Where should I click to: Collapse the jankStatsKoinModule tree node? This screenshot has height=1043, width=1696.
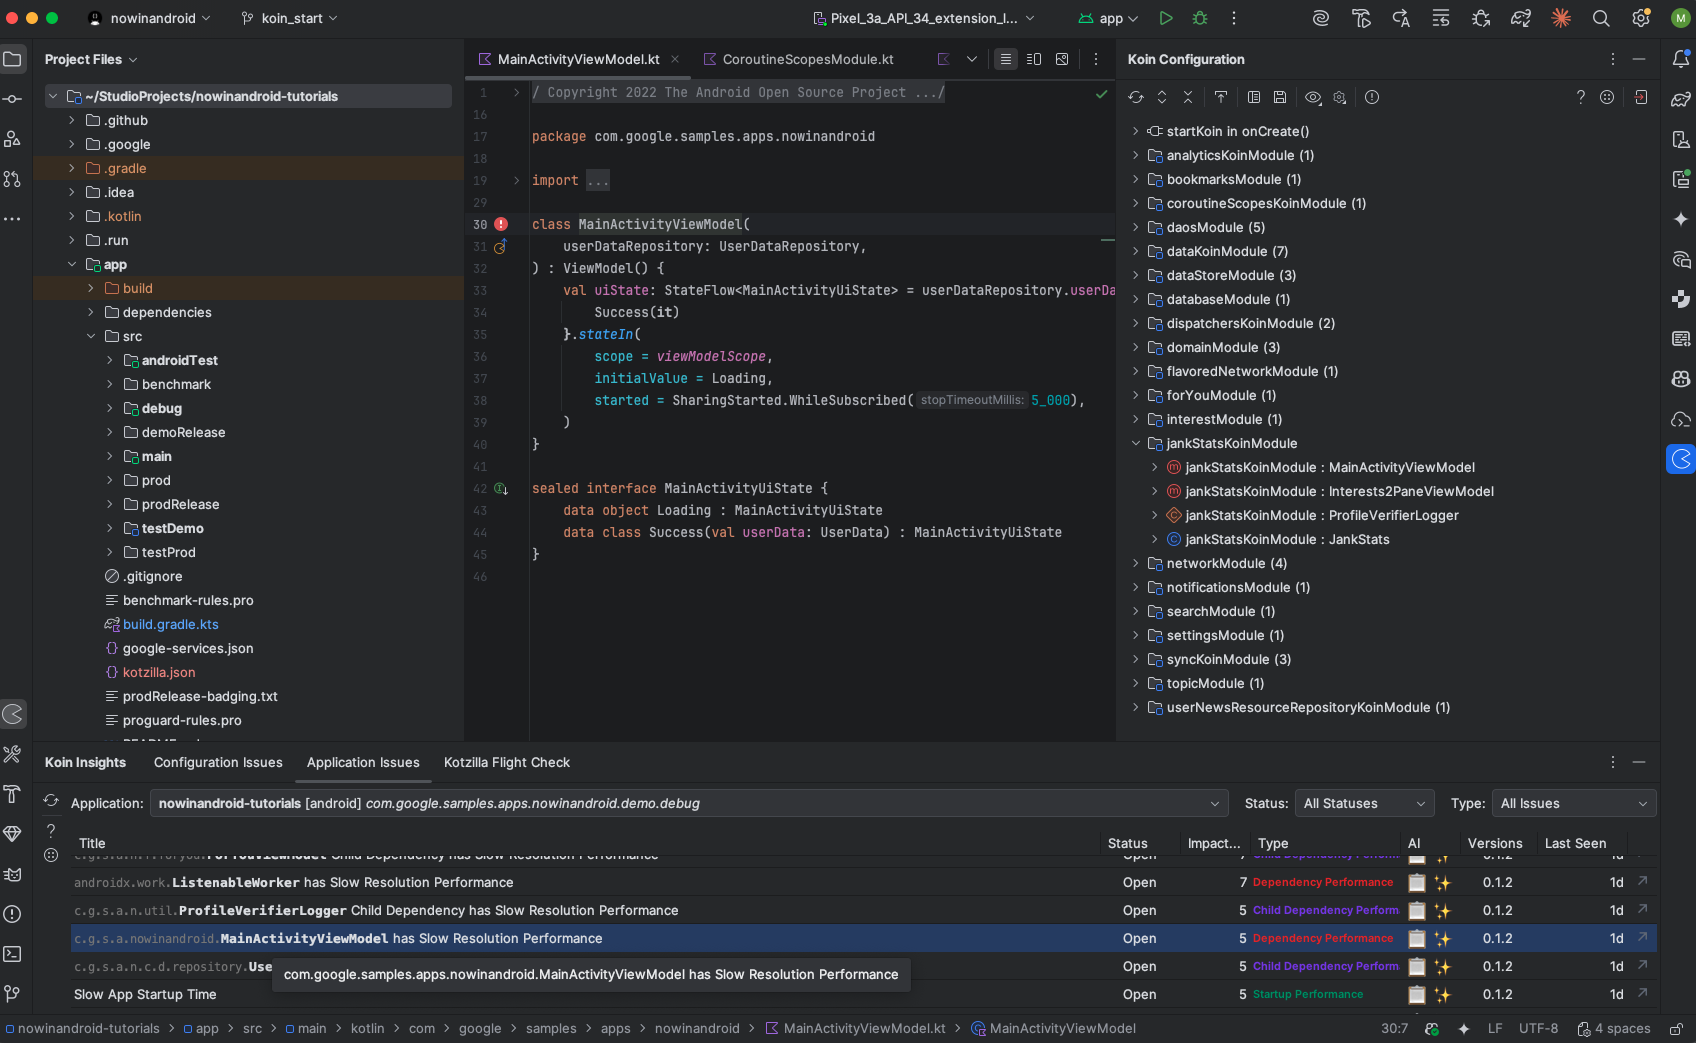(1136, 444)
